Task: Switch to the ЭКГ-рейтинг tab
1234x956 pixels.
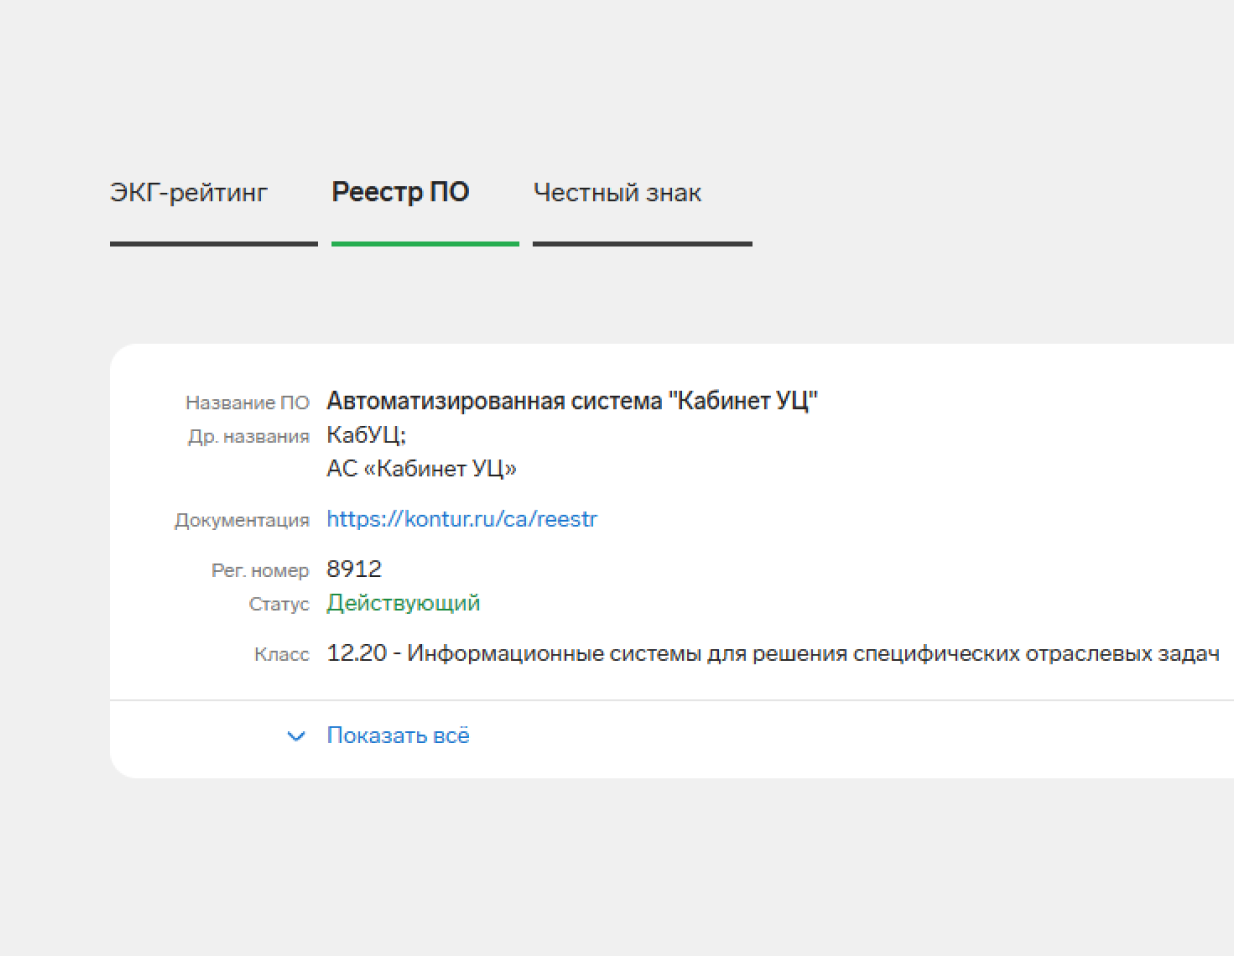Action: [189, 192]
